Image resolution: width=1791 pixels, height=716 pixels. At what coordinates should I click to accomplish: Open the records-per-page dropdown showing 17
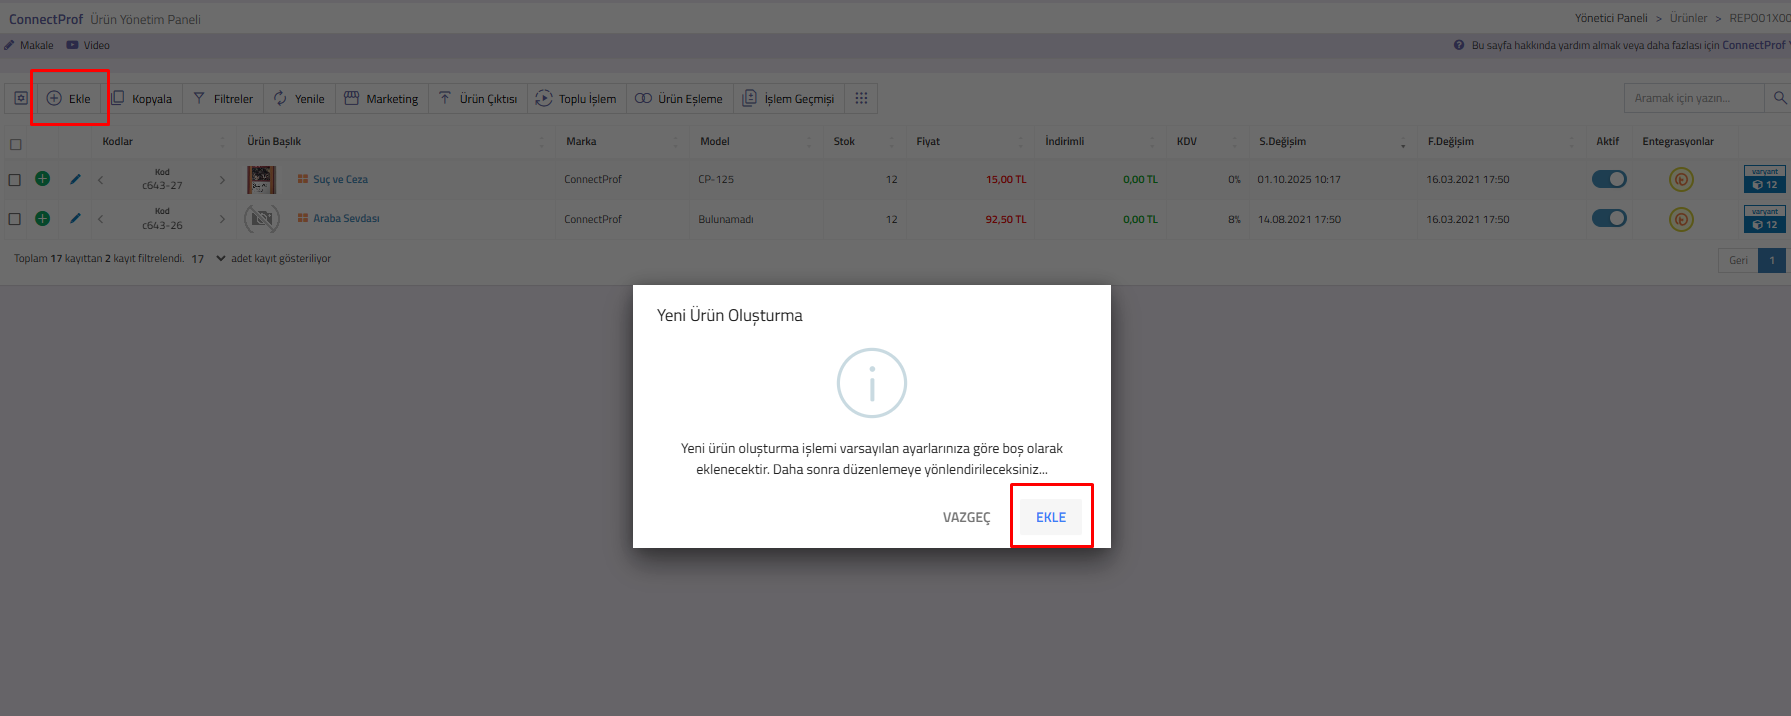[x=208, y=259]
